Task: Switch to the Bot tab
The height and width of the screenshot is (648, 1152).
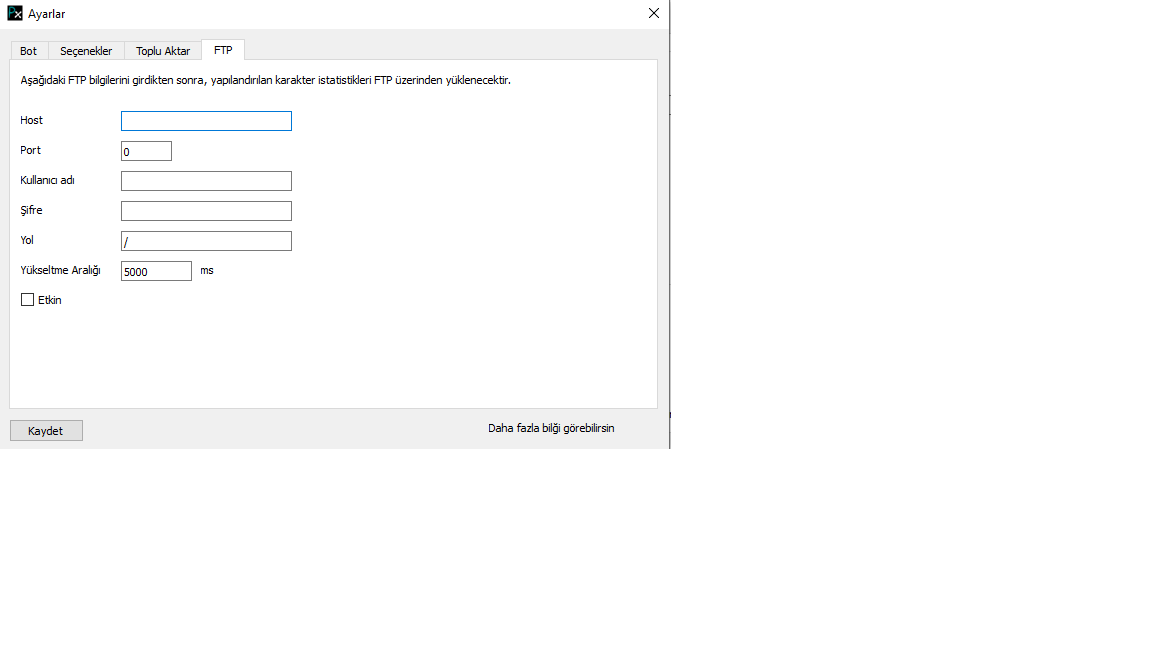Action: pyautogui.click(x=28, y=51)
